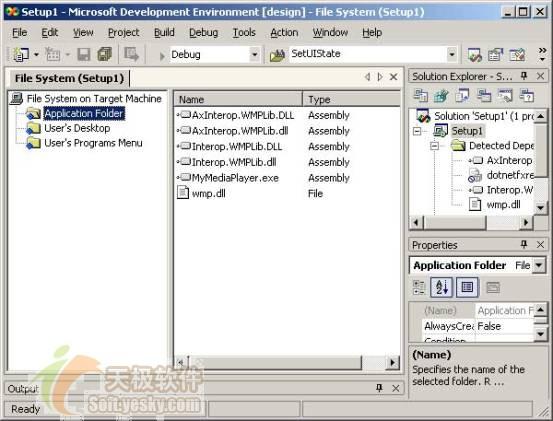
Task: Click the Add New Item toolbar icon
Action: [x=53, y=55]
